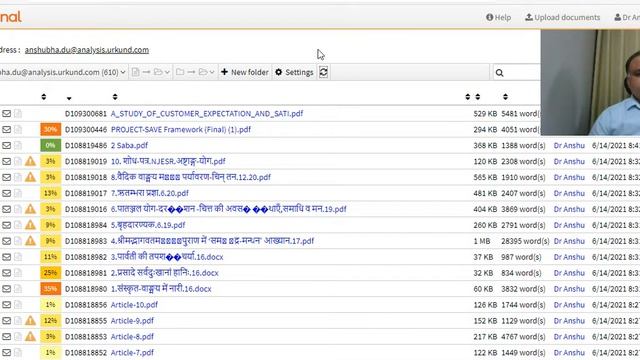This screenshot has height=360, width=640.
Task: Open the Help page
Action: (498, 17)
